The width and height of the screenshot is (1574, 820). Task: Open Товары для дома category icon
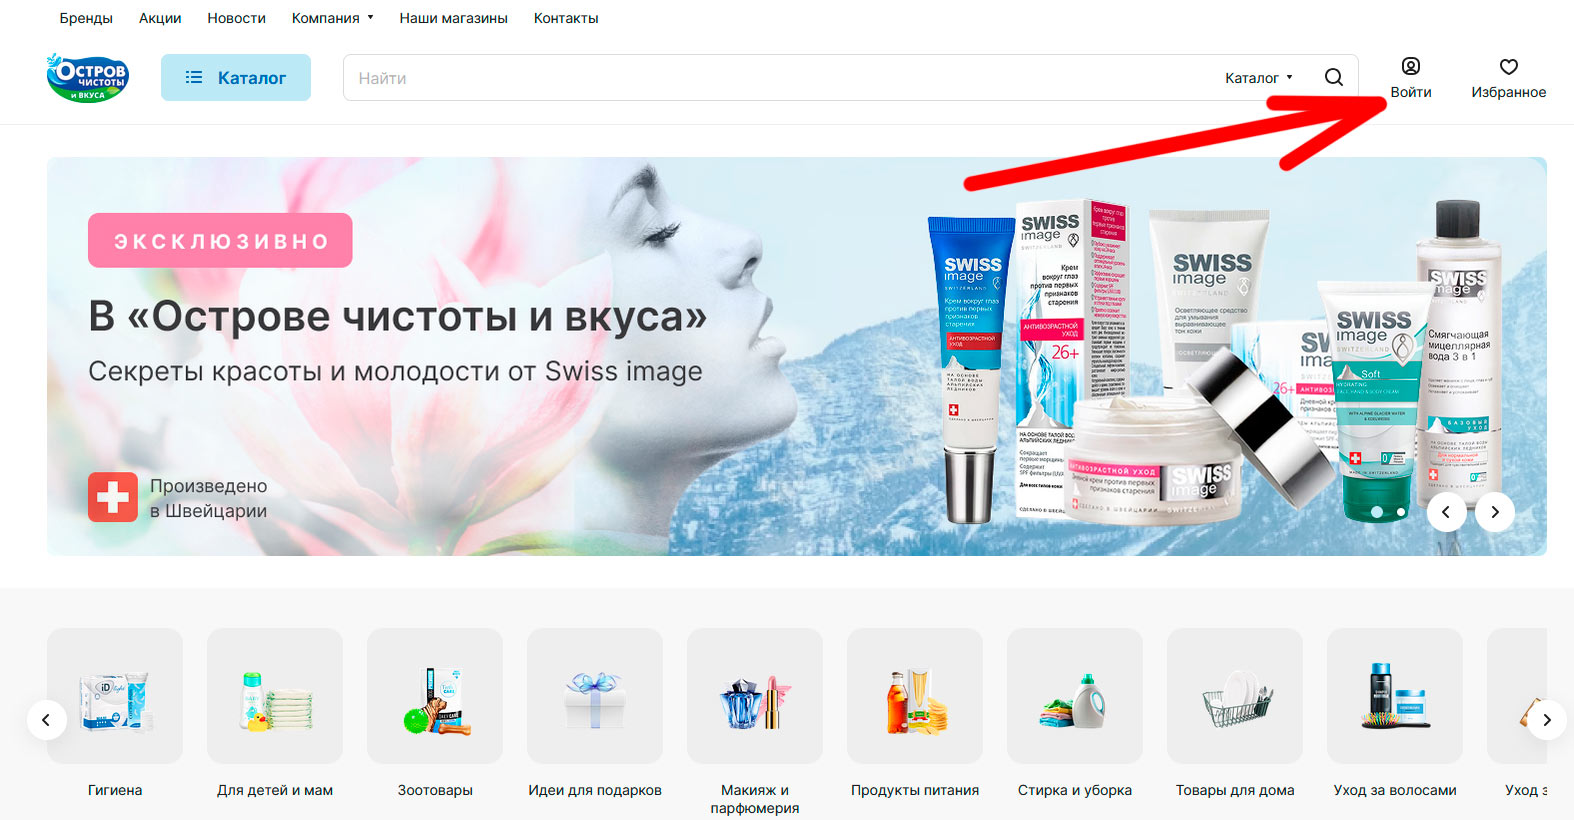1235,696
